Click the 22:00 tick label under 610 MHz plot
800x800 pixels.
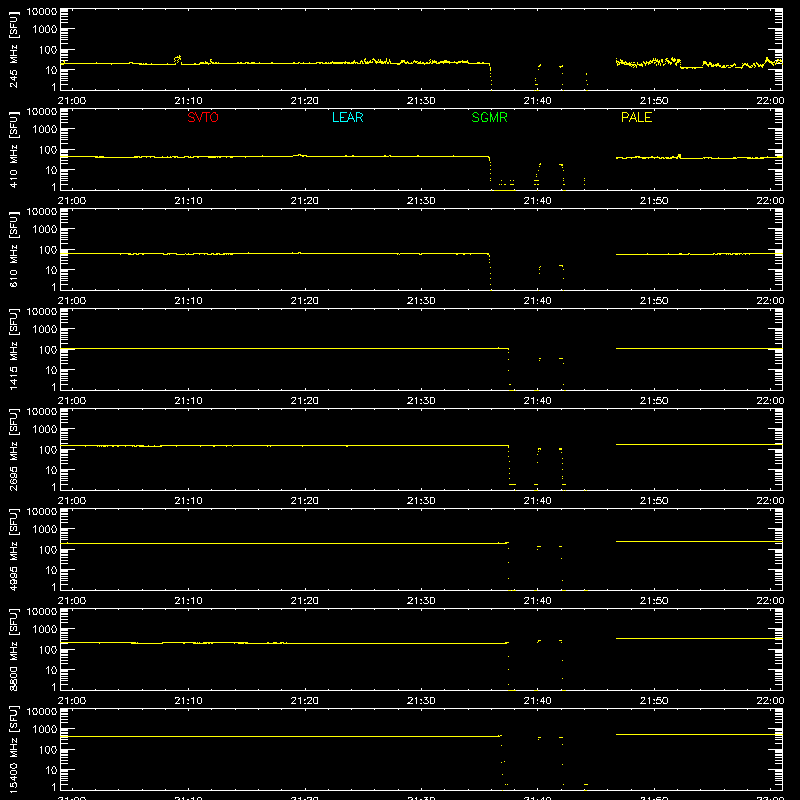770,301
